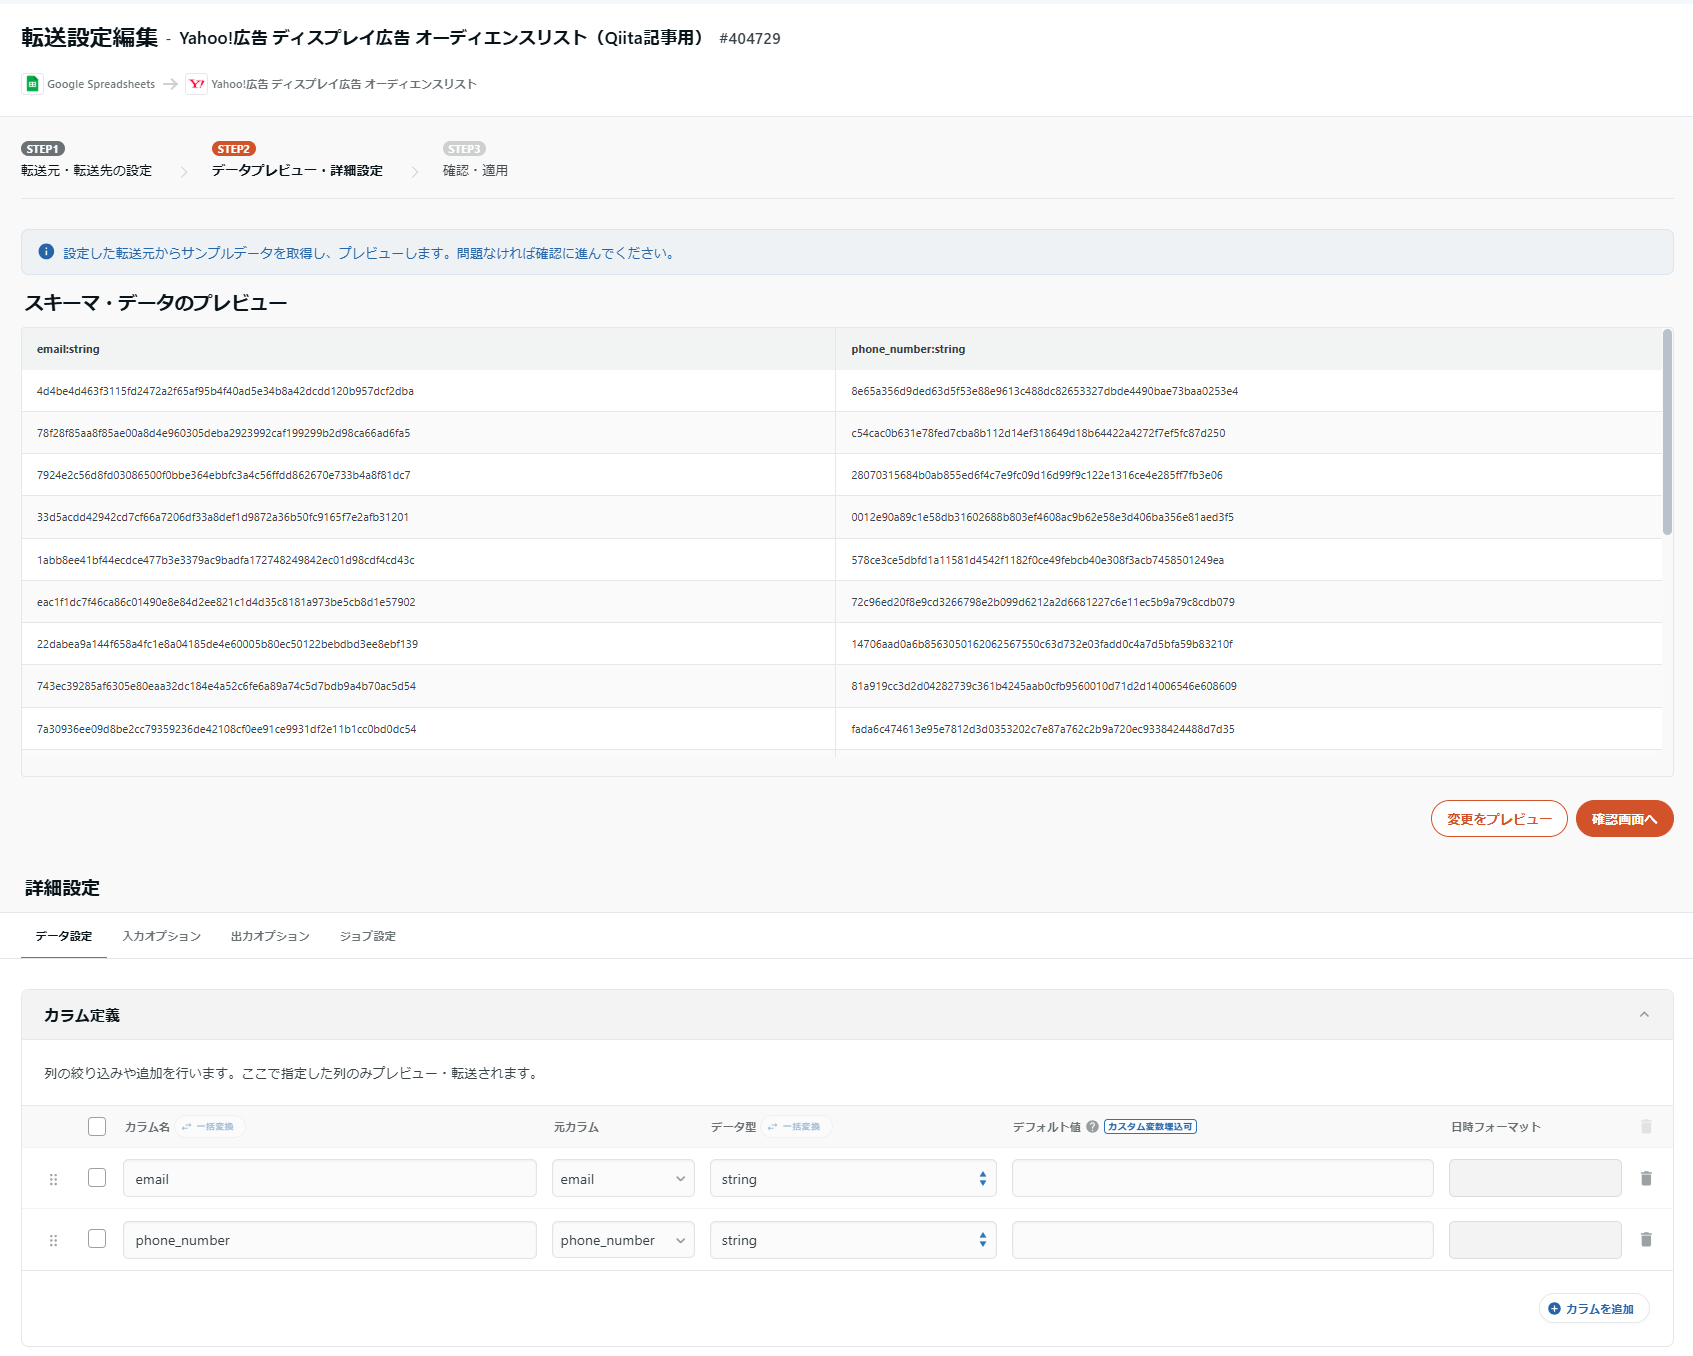Check the phone_number row checkbox
The width and height of the screenshot is (1693, 1356).
pos(97,1238)
